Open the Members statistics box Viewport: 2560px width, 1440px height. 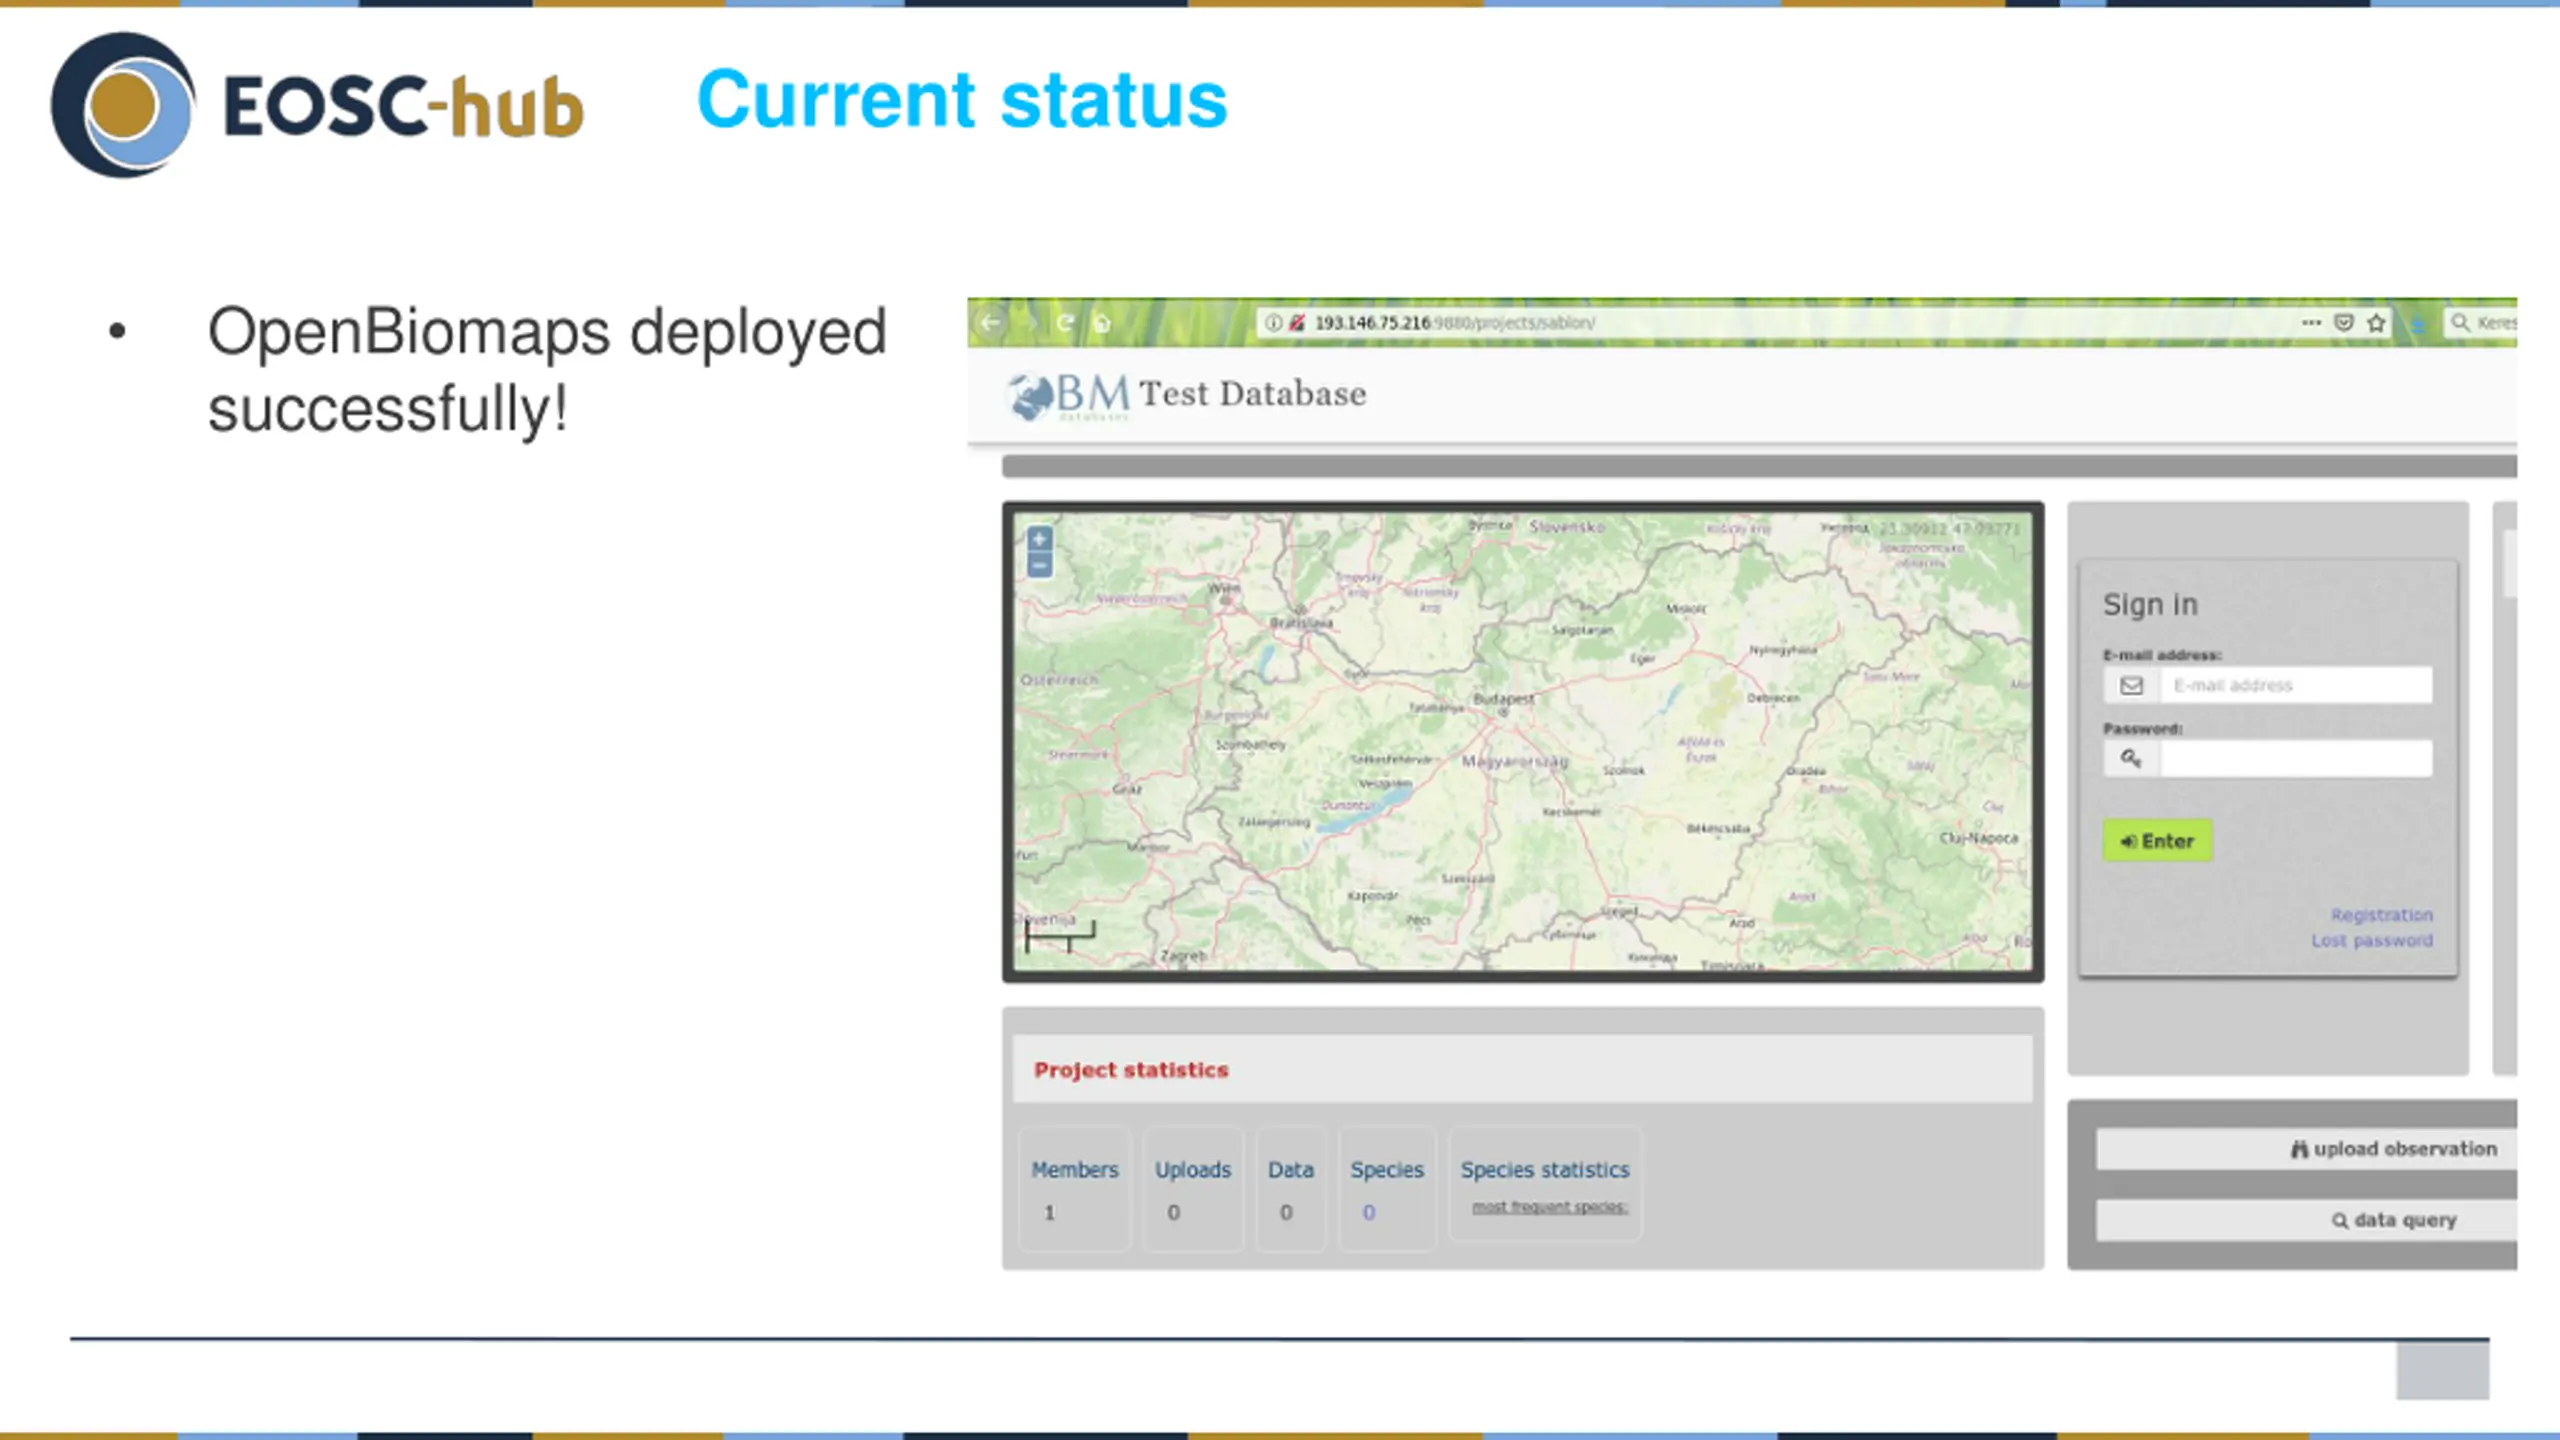(x=1075, y=1189)
